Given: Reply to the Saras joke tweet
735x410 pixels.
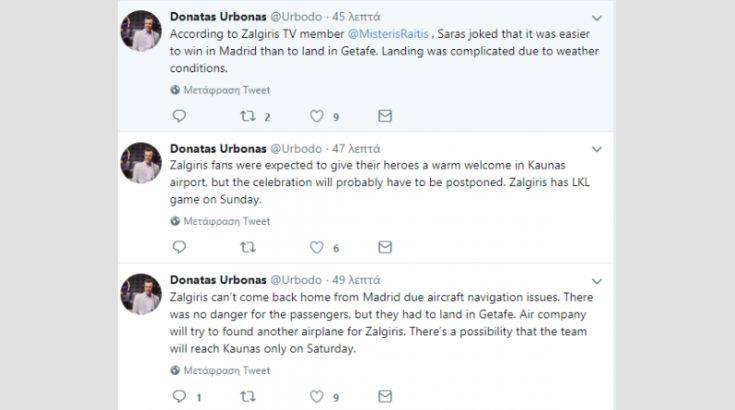Looking at the screenshot, I should (x=179, y=116).
